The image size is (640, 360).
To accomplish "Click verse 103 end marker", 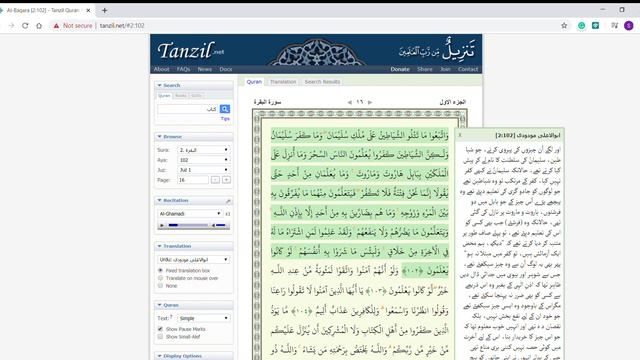I will click(376, 291).
